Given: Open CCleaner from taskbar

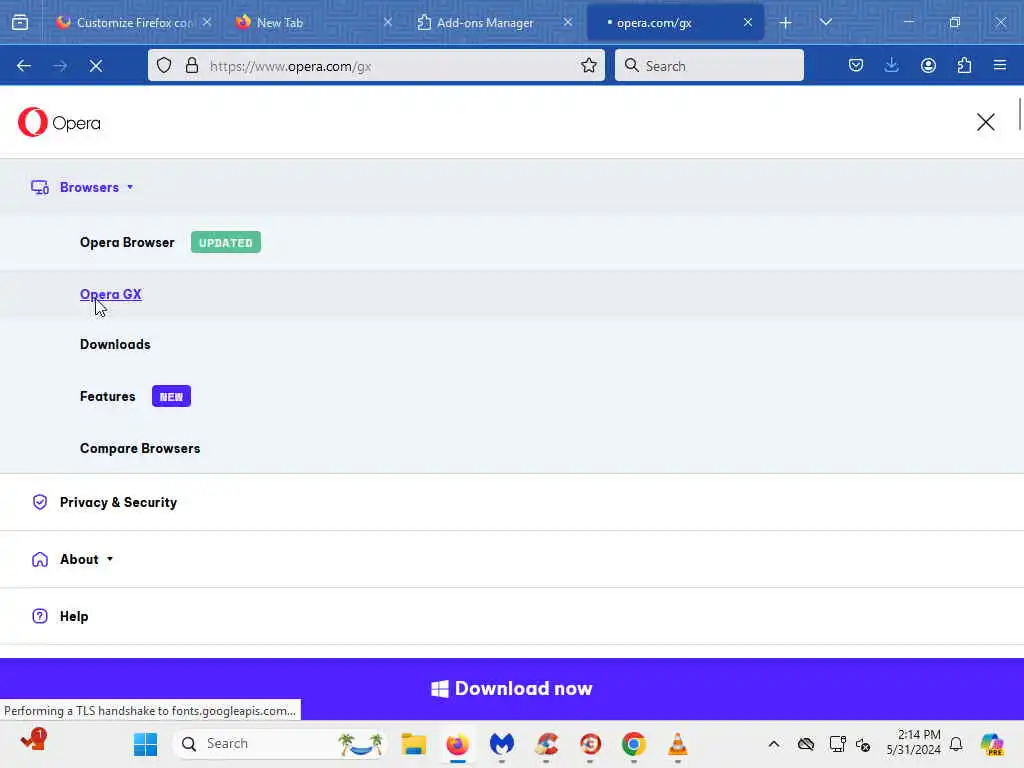Looking at the screenshot, I should (x=546, y=744).
